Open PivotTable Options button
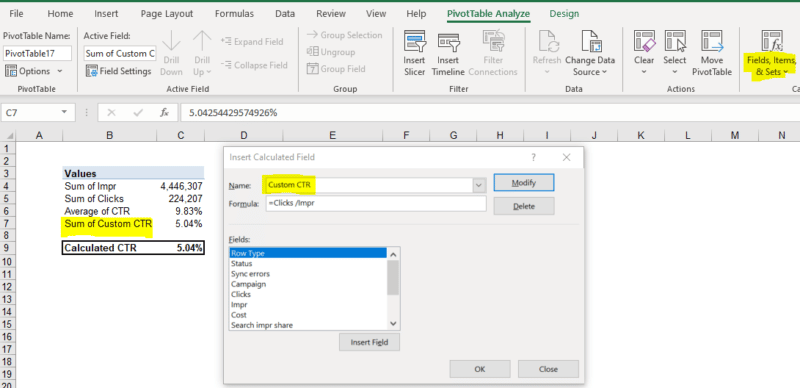 coord(33,71)
